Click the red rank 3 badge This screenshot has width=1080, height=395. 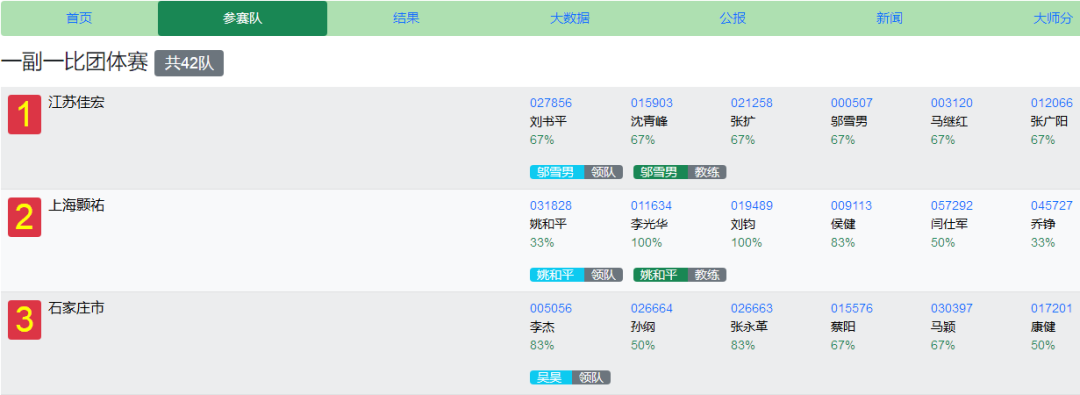click(x=24, y=320)
